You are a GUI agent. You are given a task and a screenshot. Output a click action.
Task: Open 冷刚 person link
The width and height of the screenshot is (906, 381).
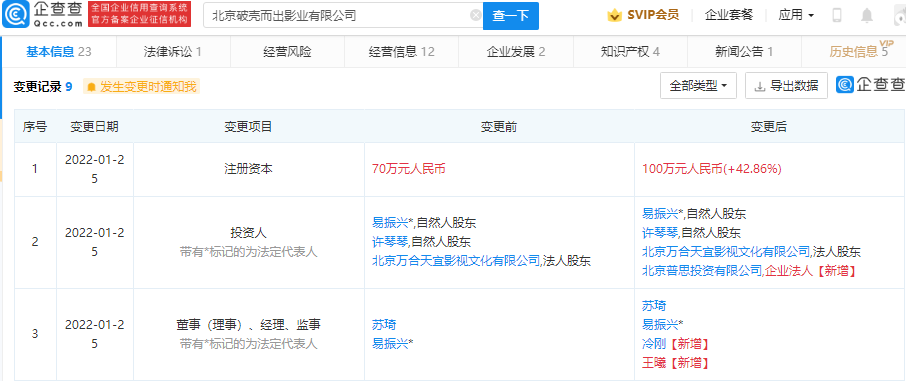(x=654, y=343)
